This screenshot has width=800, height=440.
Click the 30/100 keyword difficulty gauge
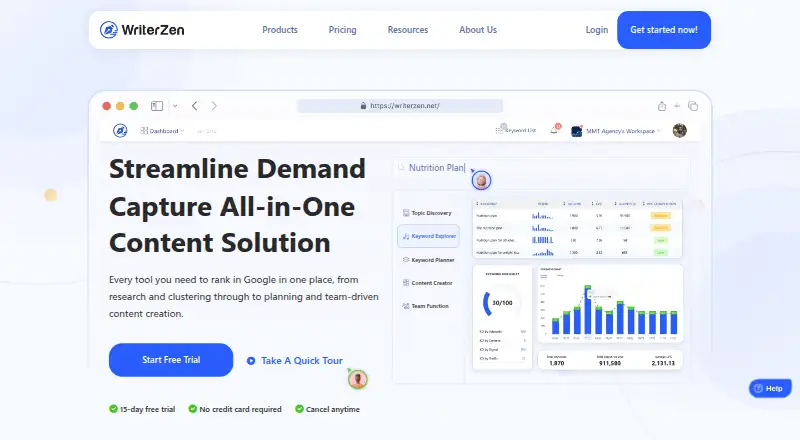(501, 303)
